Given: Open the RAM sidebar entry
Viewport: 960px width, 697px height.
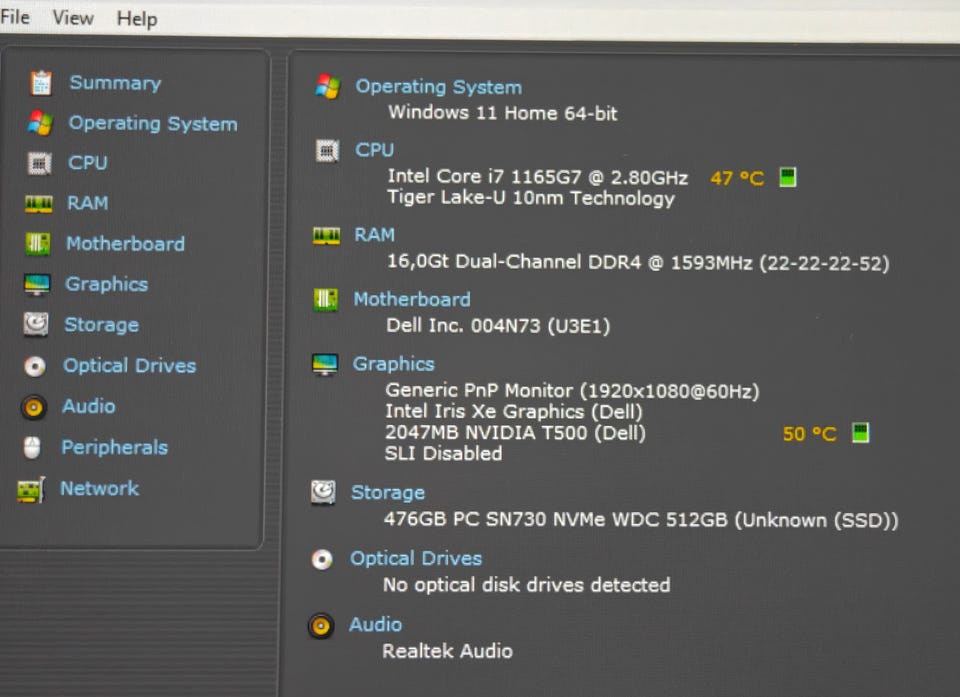Looking at the screenshot, I should click(88, 203).
